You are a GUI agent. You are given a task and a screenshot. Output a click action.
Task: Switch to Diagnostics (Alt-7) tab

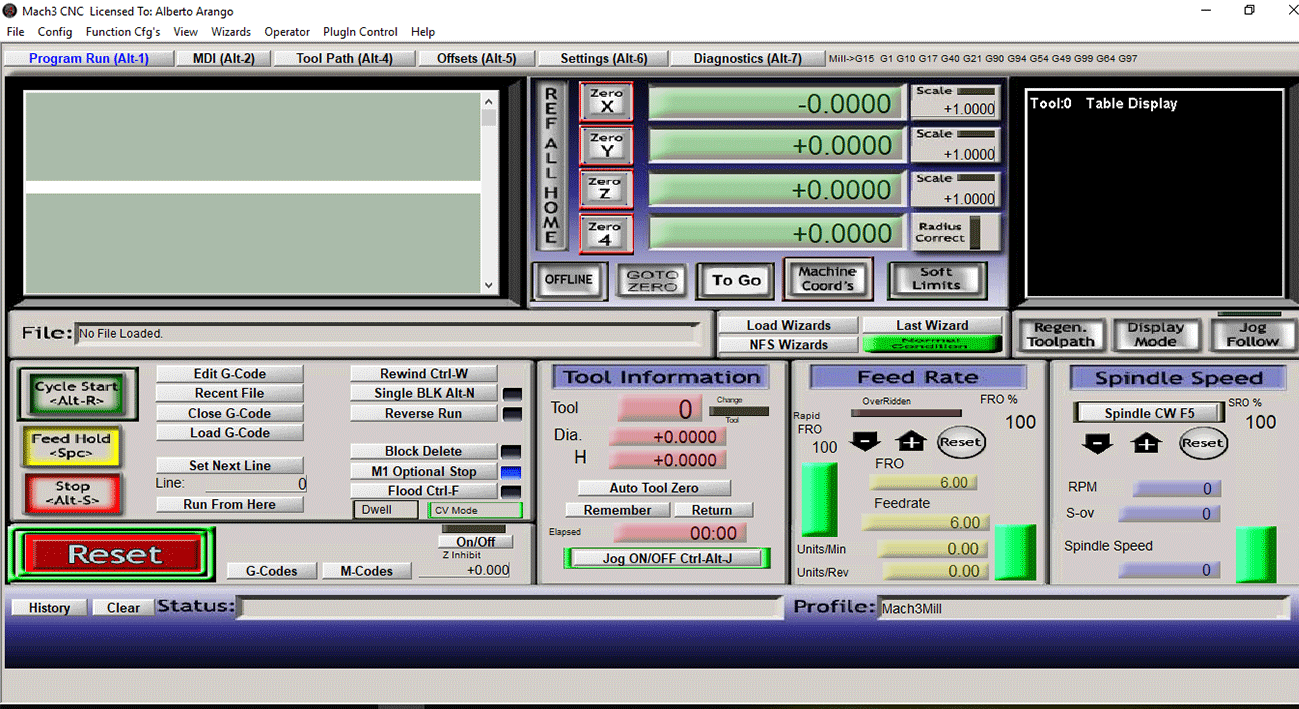tap(747, 58)
